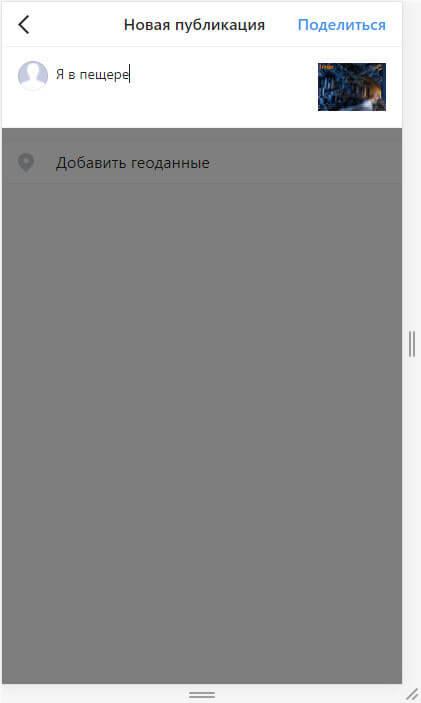This screenshot has height=703, width=421.
Task: Place cursor on the word "пещере"
Action: coord(104,74)
